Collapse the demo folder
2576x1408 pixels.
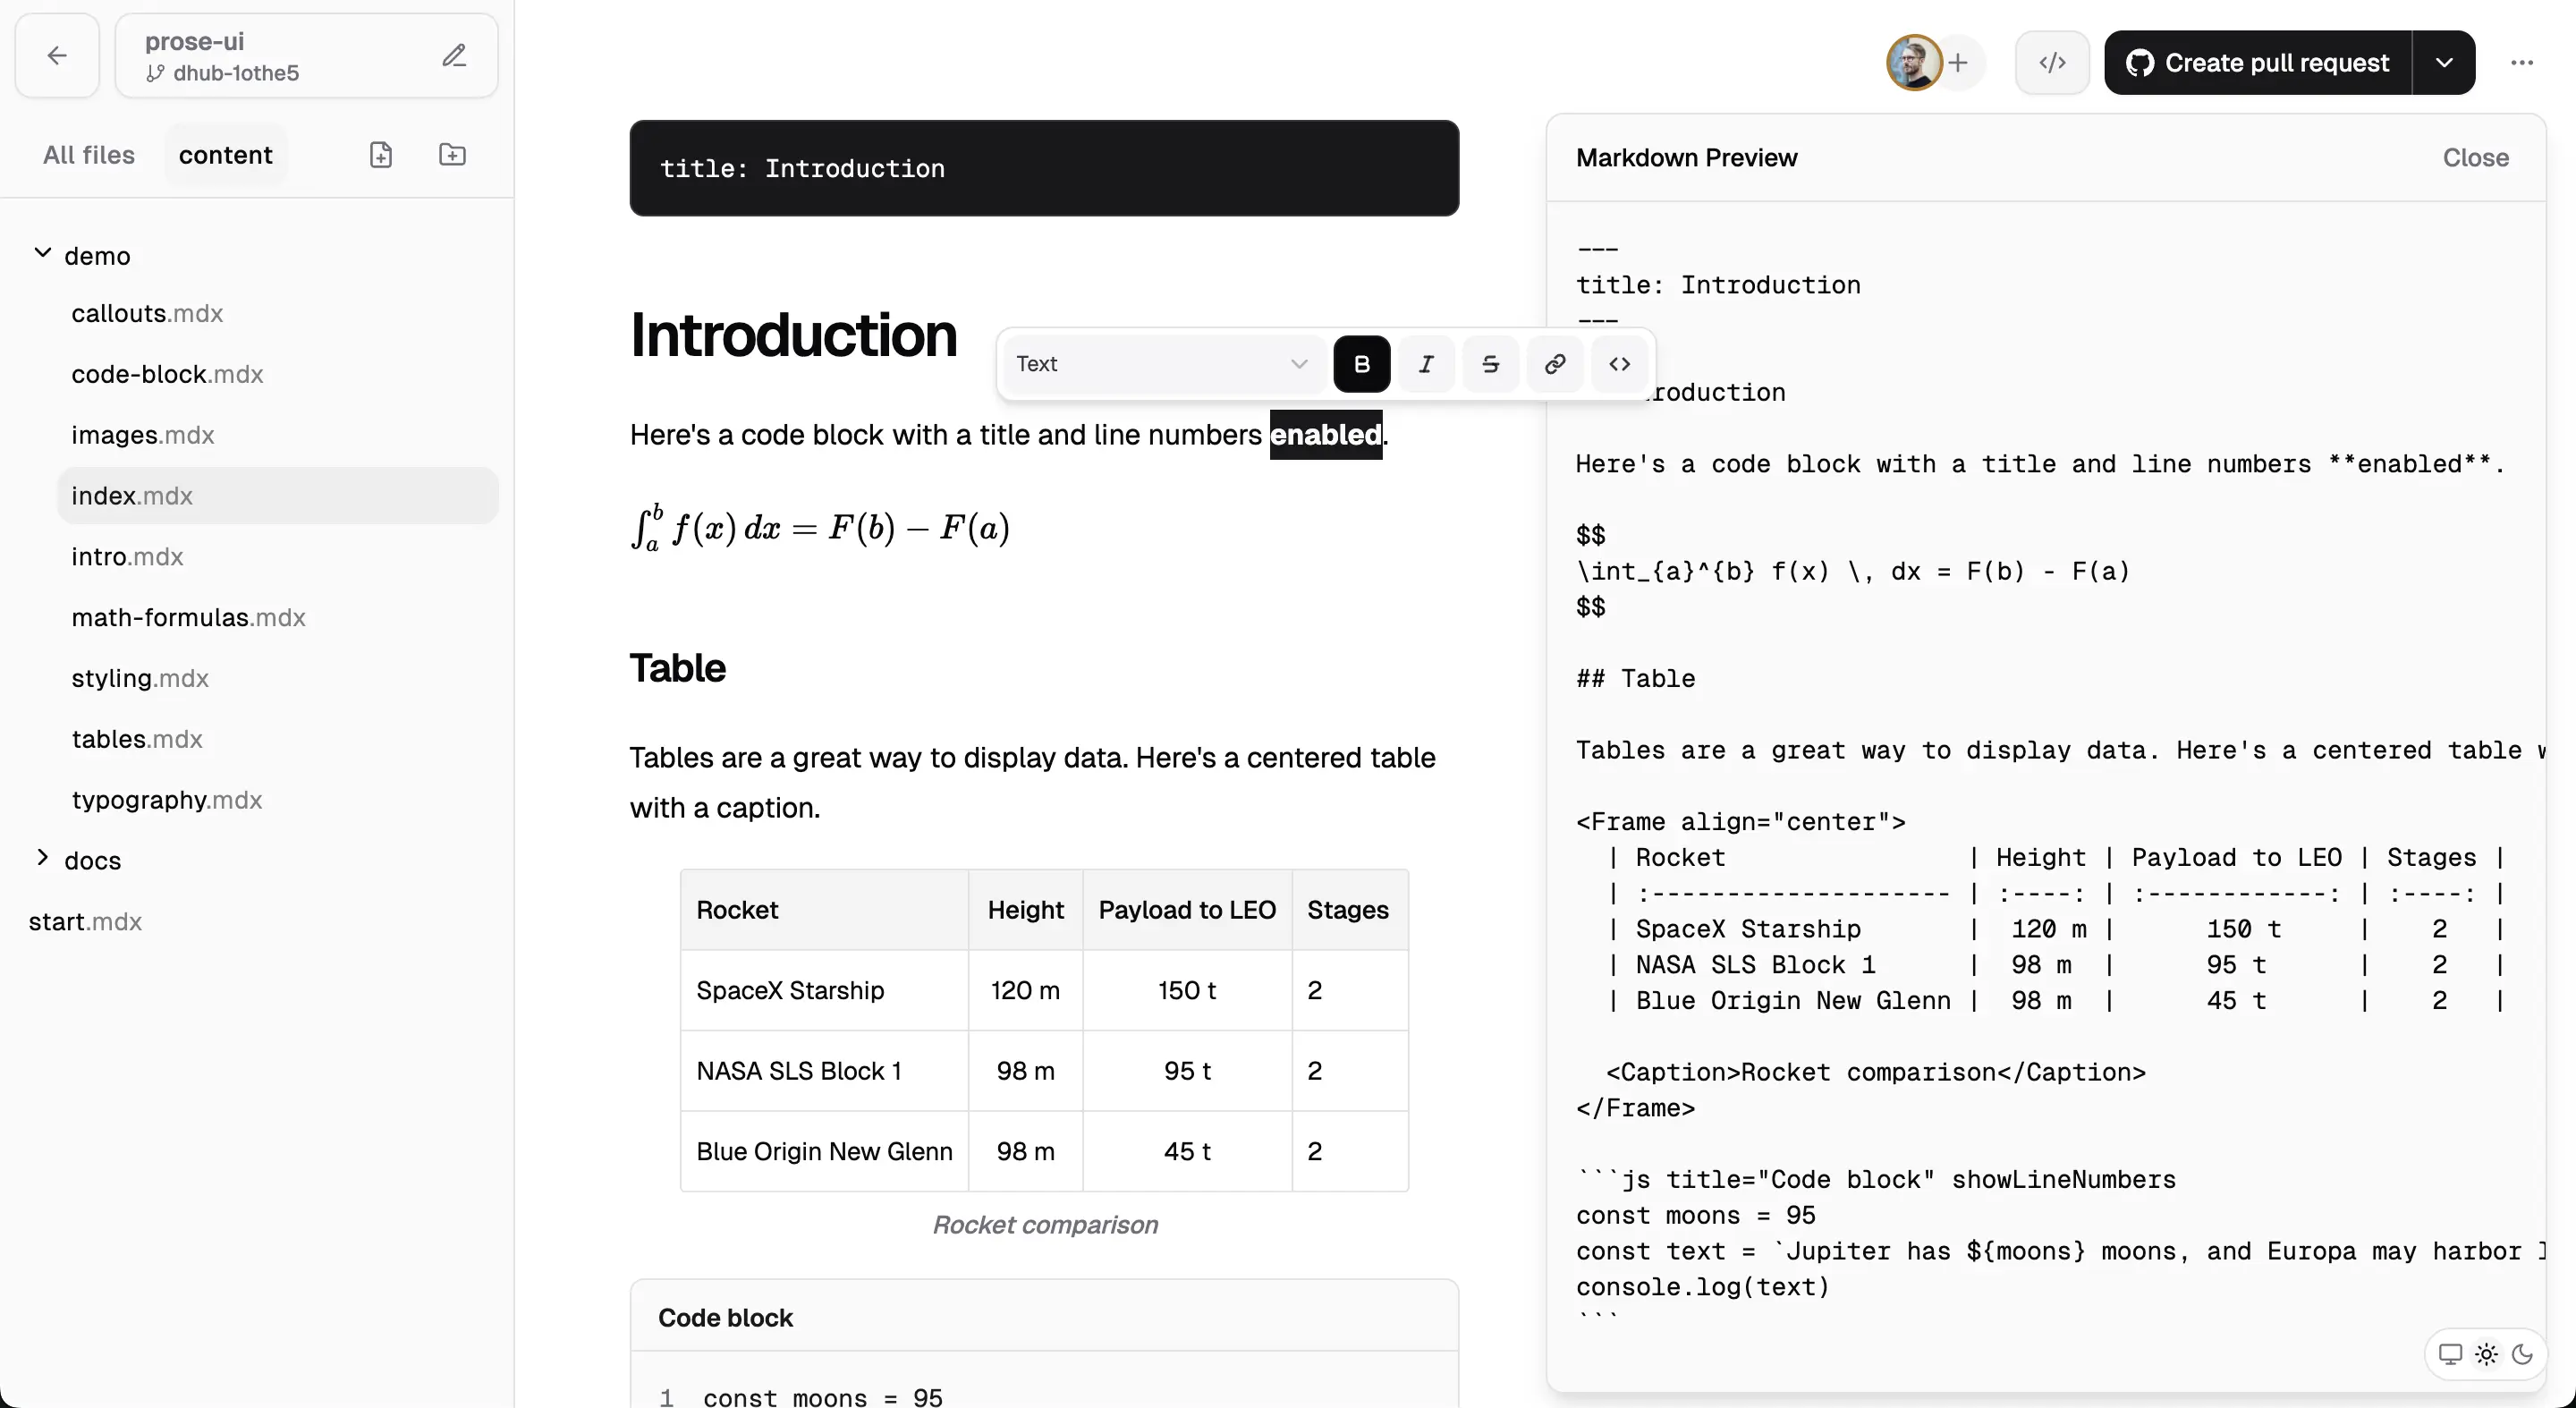(43, 254)
